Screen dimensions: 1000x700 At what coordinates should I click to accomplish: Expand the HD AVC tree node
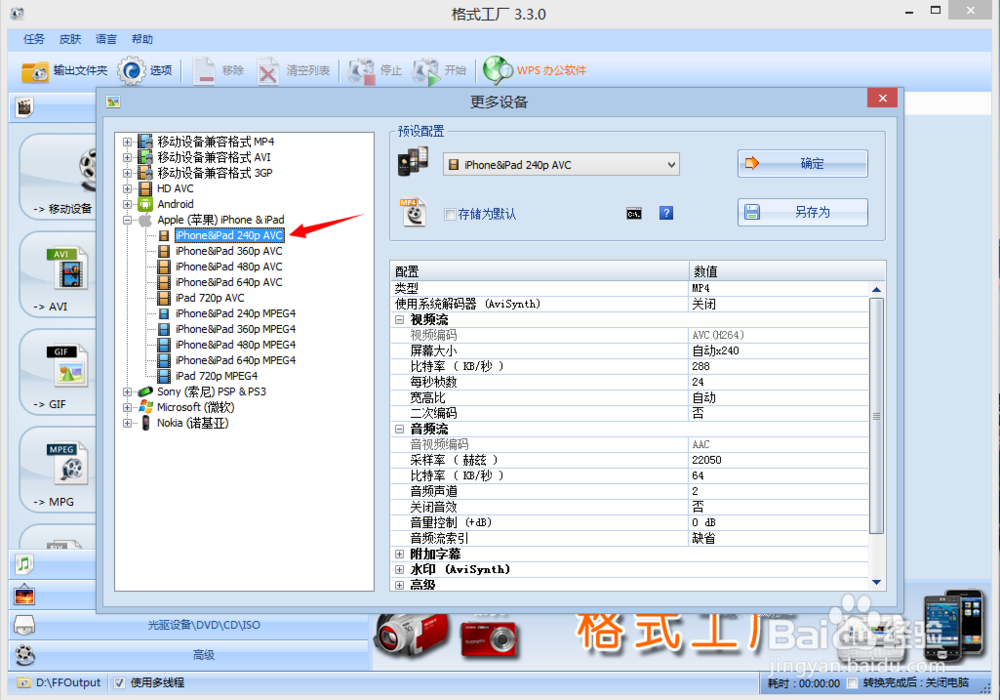tap(128, 189)
